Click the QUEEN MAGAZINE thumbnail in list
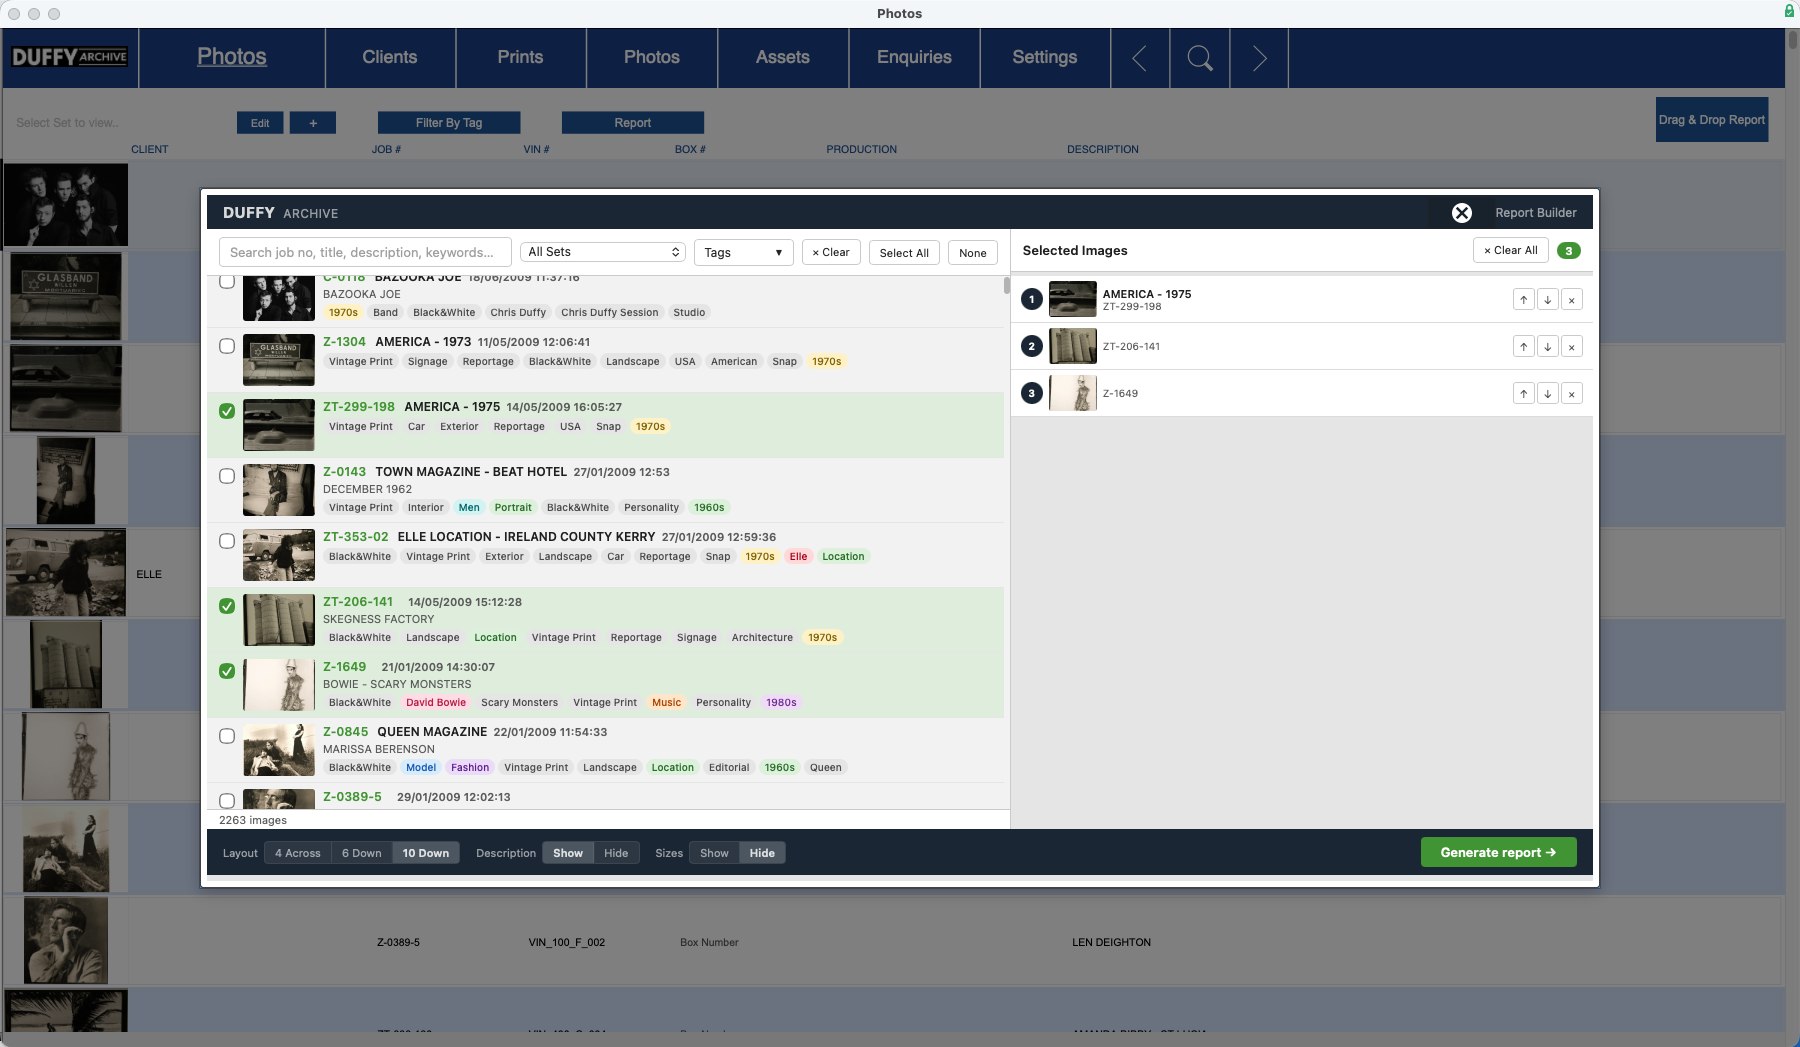Image resolution: width=1800 pixels, height=1047 pixels. click(279, 750)
